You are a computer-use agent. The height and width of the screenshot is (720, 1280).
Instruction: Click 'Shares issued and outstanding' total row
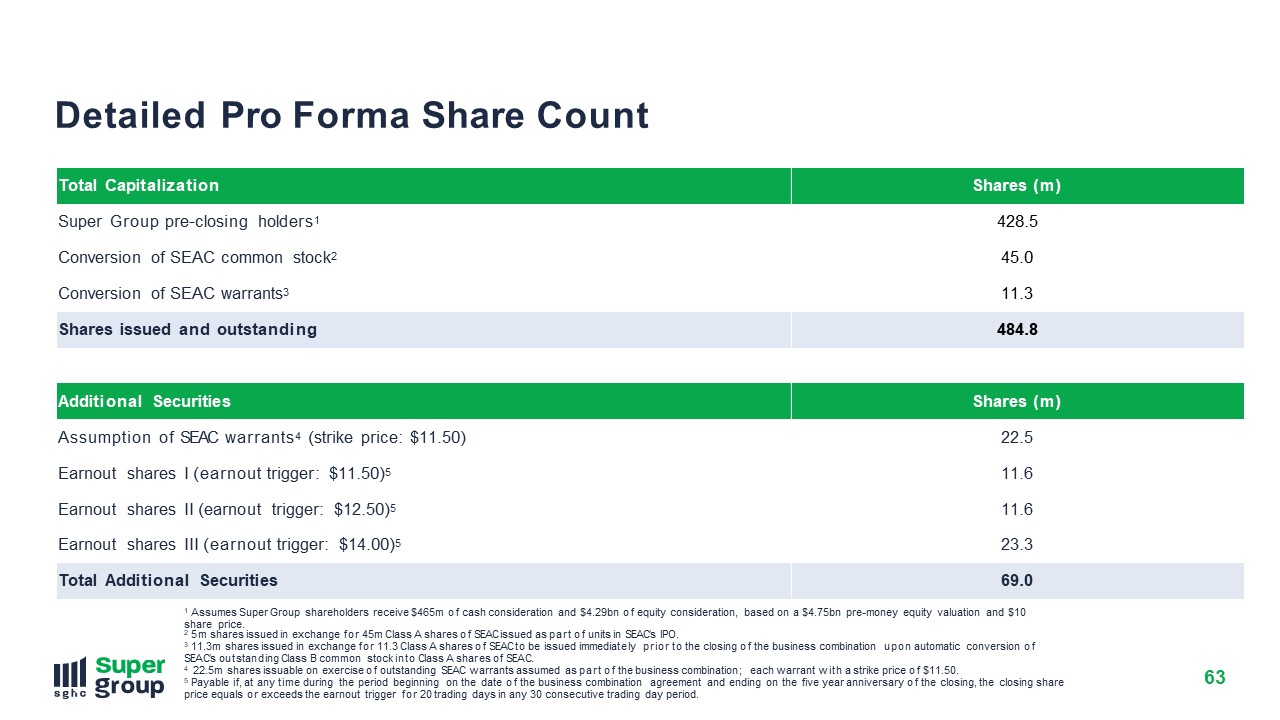pyautogui.click(x=650, y=330)
